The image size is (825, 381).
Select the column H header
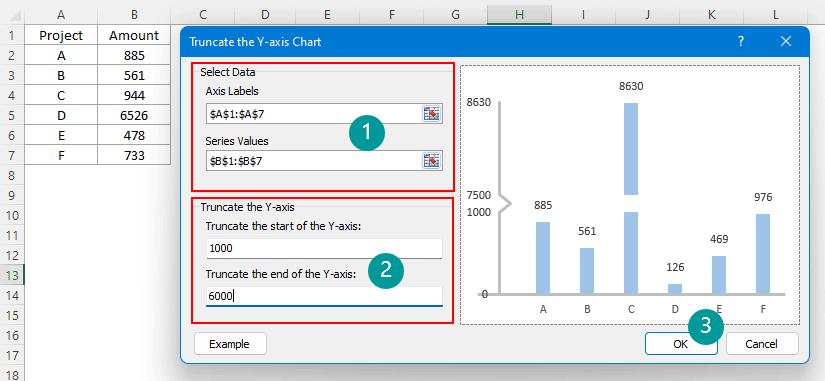[519, 15]
